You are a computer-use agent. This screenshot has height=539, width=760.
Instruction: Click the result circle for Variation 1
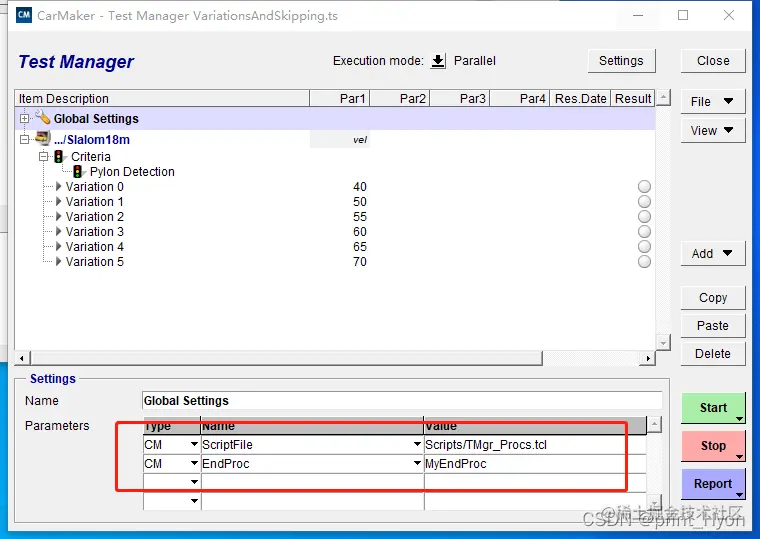(644, 202)
